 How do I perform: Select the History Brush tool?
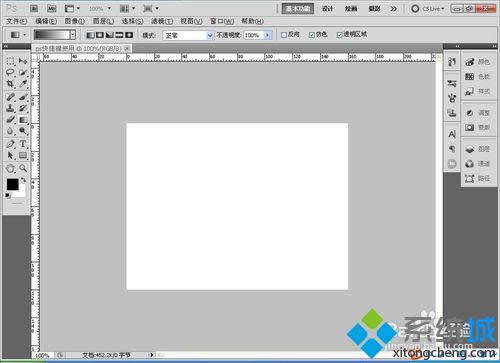pos(23,108)
